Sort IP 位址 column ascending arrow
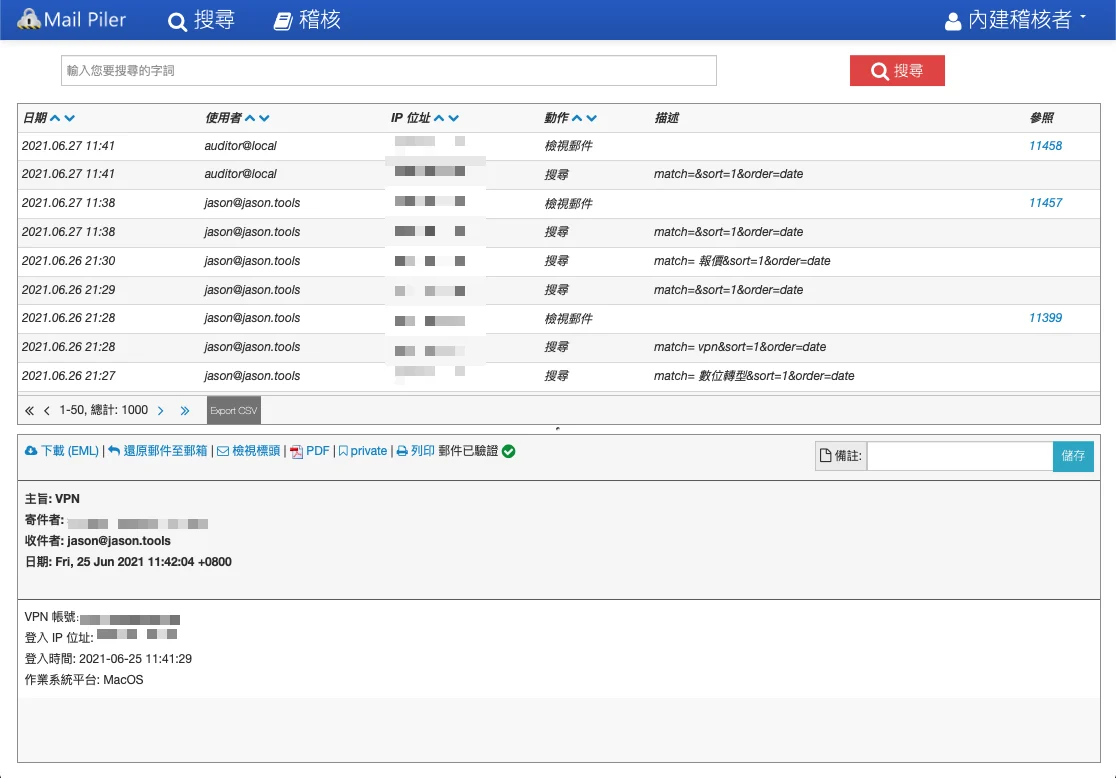The height and width of the screenshot is (778, 1116). click(439, 118)
